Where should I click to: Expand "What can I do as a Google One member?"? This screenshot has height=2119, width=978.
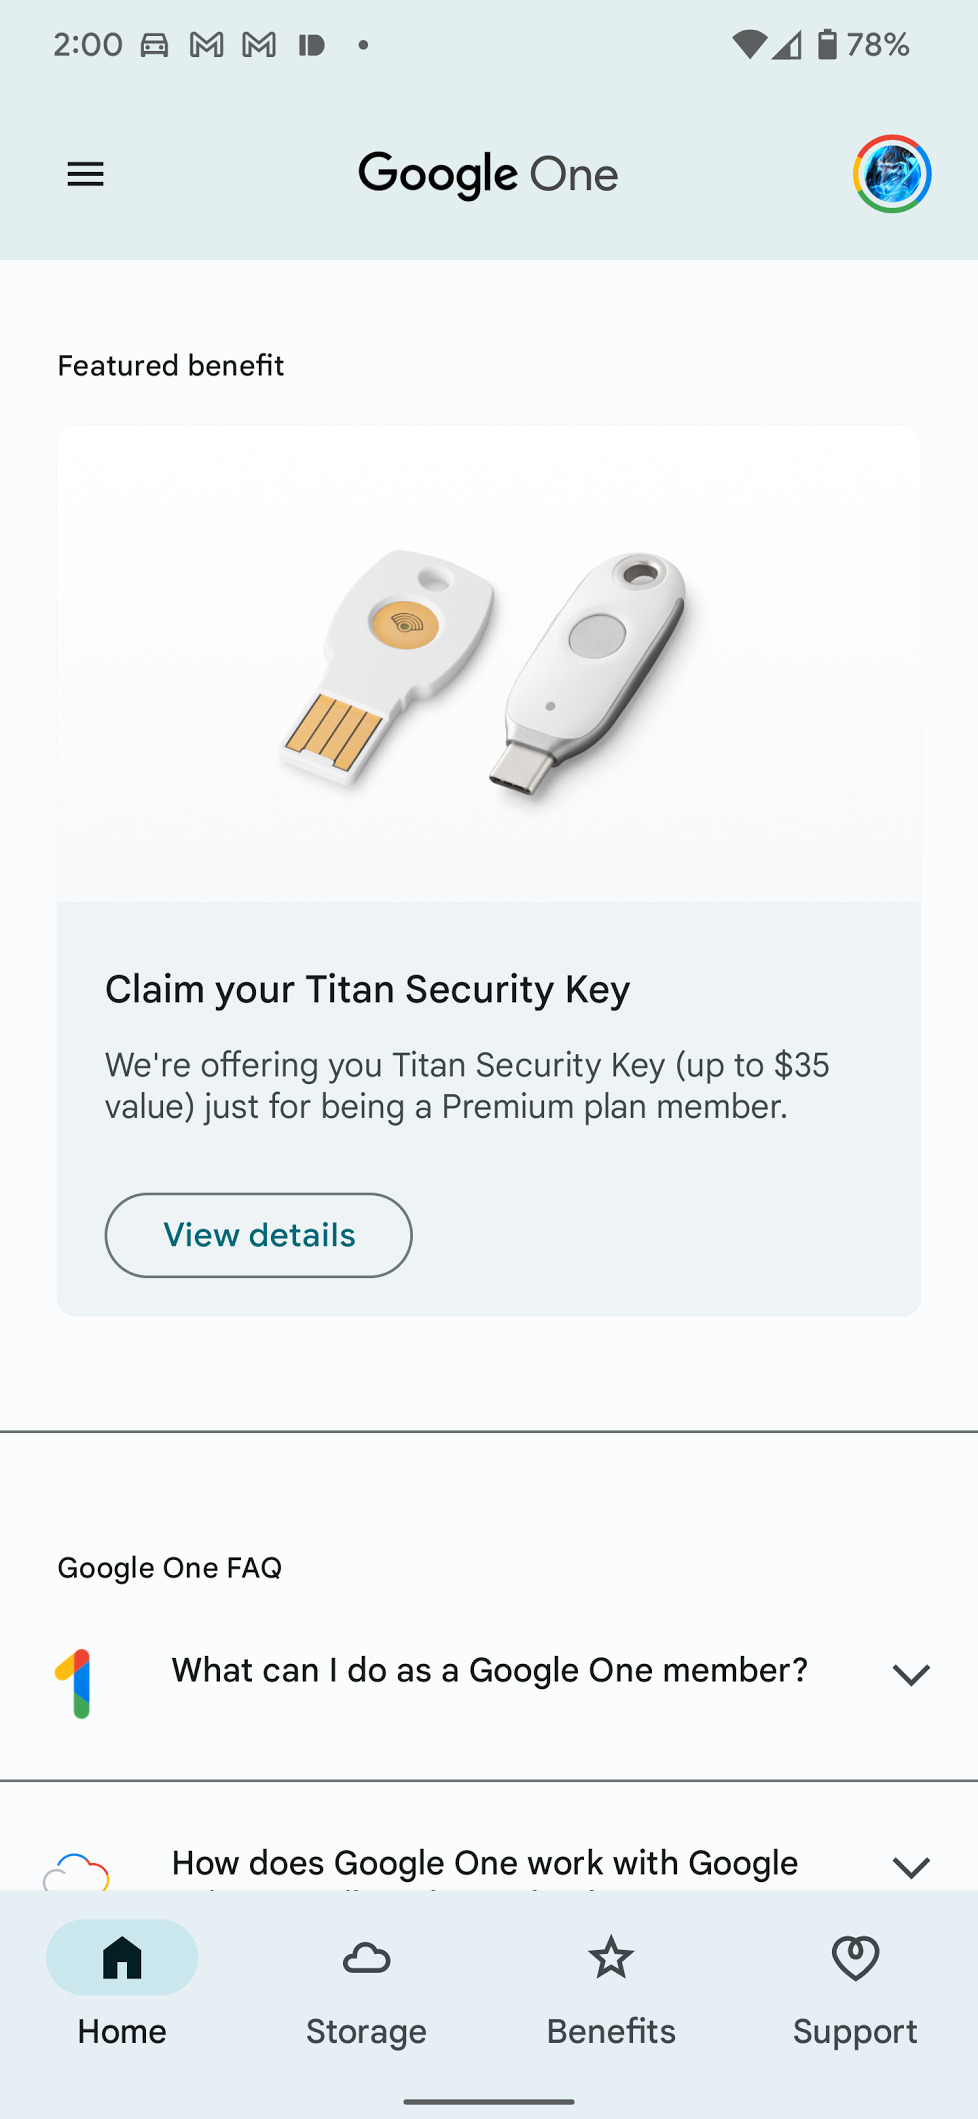(489, 1670)
